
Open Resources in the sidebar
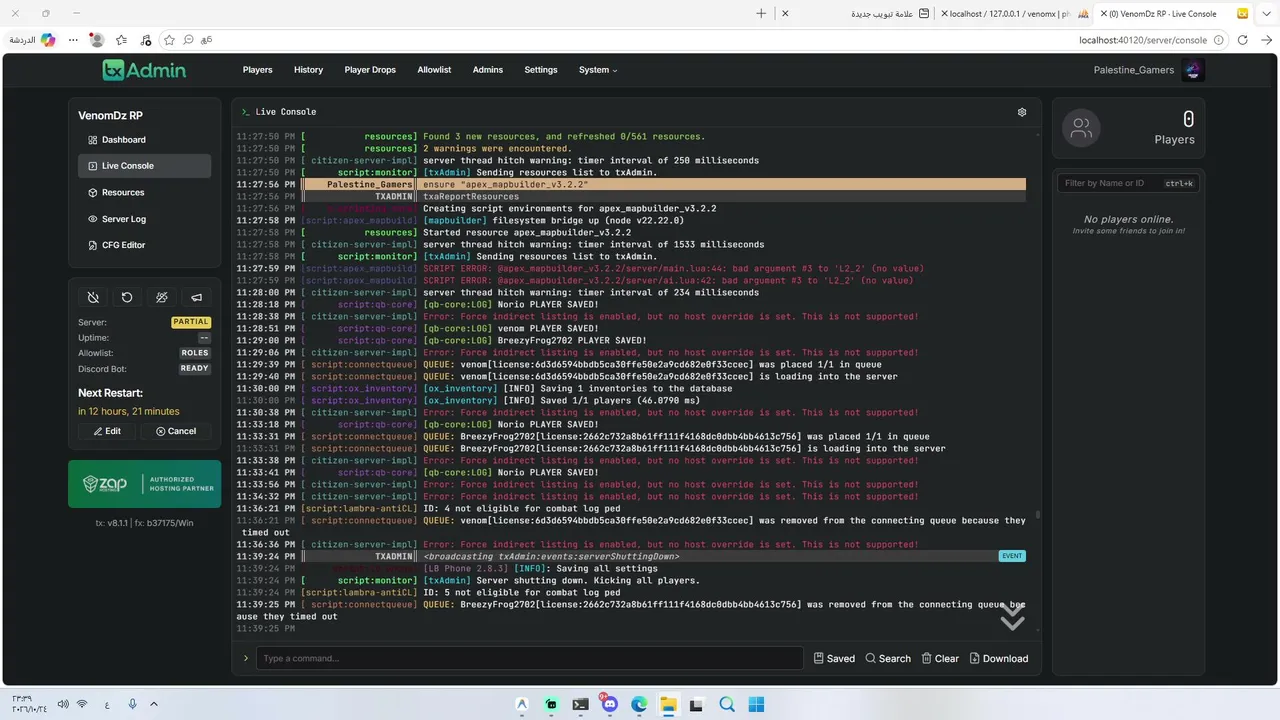click(x=144, y=192)
